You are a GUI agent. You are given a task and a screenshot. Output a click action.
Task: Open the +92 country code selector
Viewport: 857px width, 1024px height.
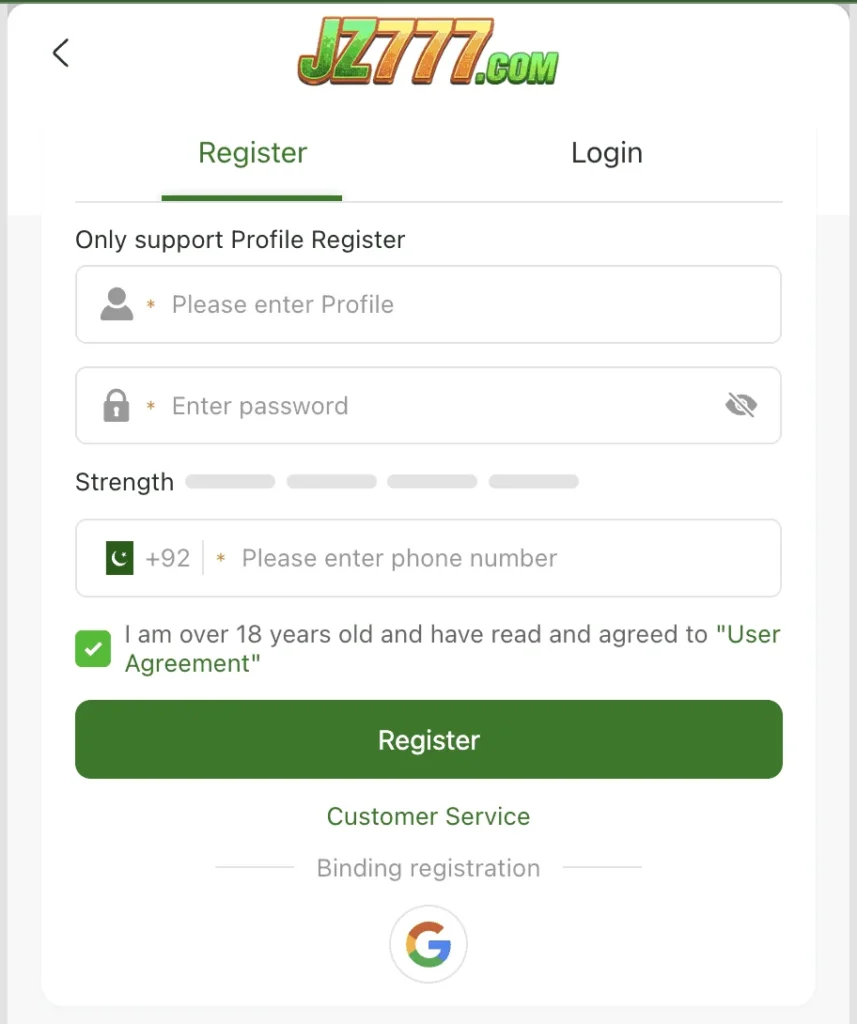click(167, 558)
